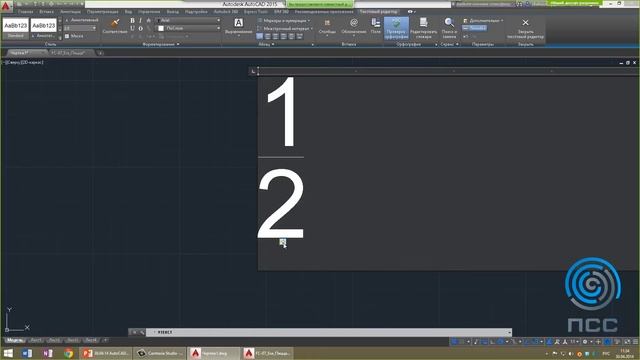Open Edit Dictionaries
Image resolution: width=640 pixels, height=360 pixels.
tap(424, 28)
